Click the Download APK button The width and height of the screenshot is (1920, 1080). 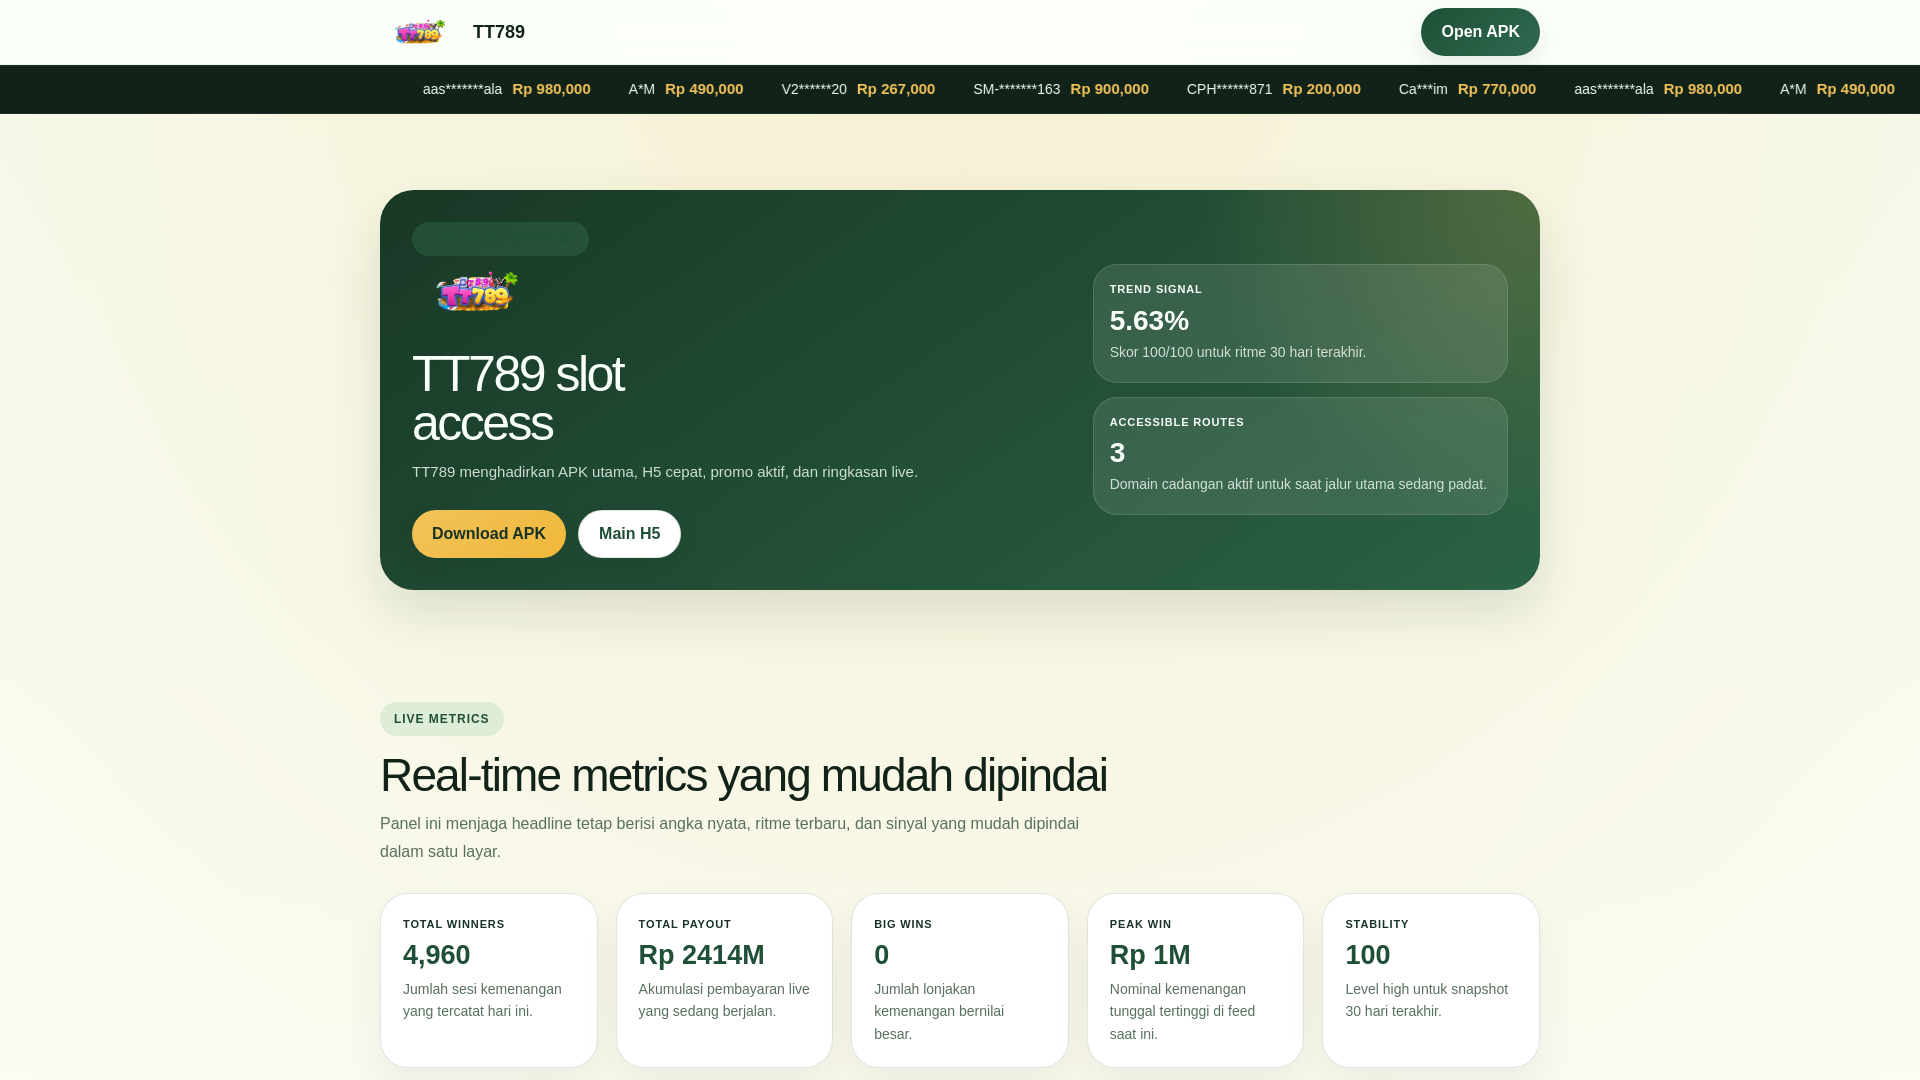tap(489, 534)
